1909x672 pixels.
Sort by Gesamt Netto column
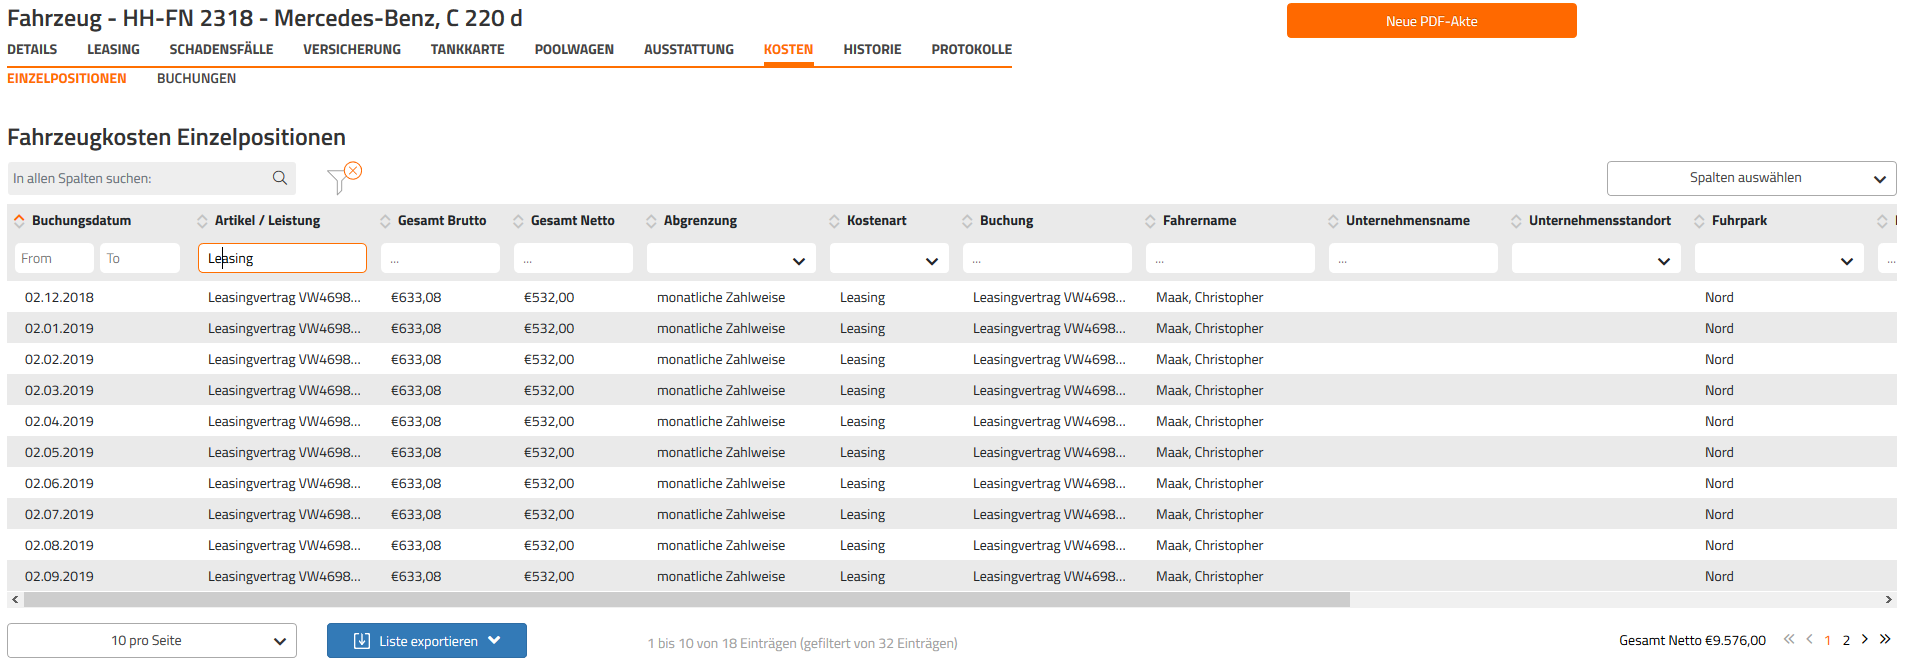[518, 221]
